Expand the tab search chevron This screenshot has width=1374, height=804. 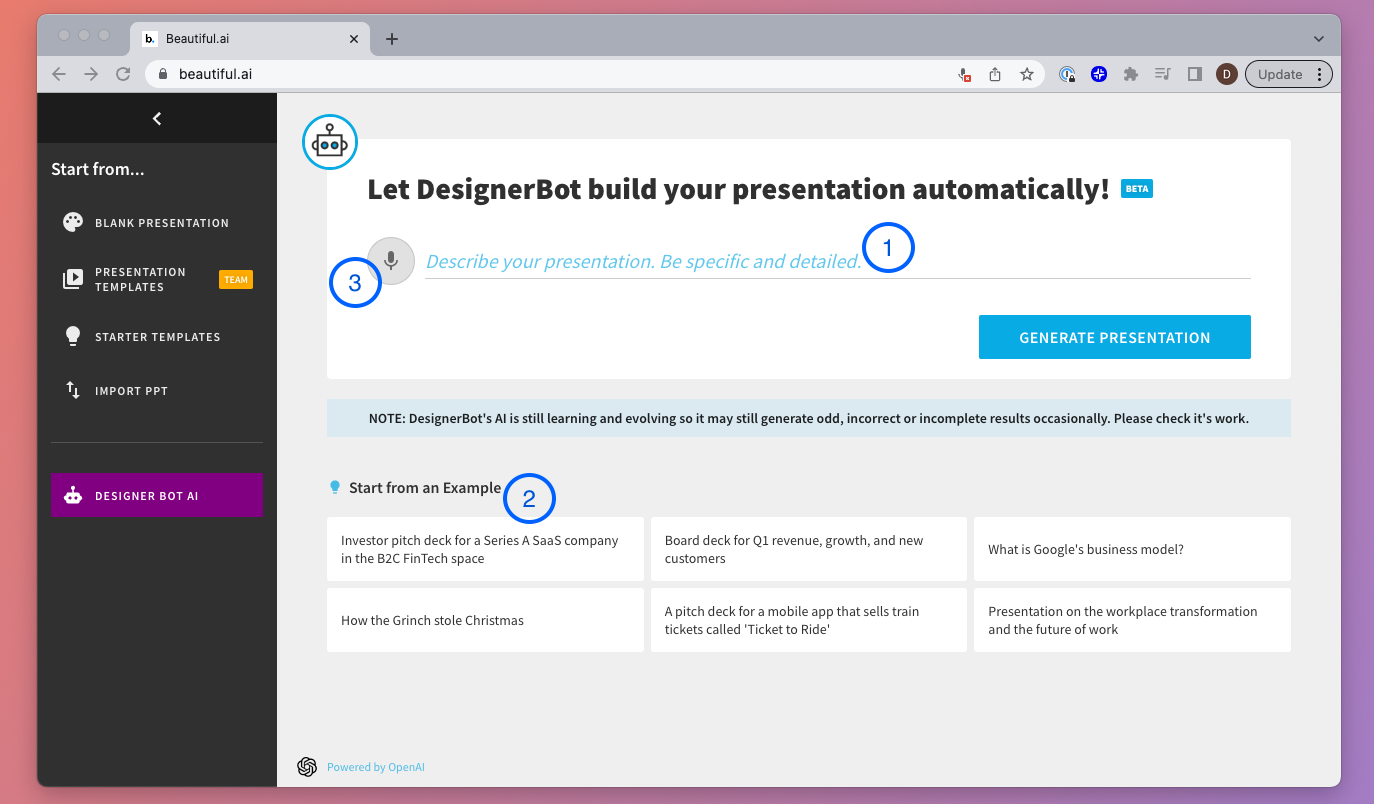(x=1319, y=39)
